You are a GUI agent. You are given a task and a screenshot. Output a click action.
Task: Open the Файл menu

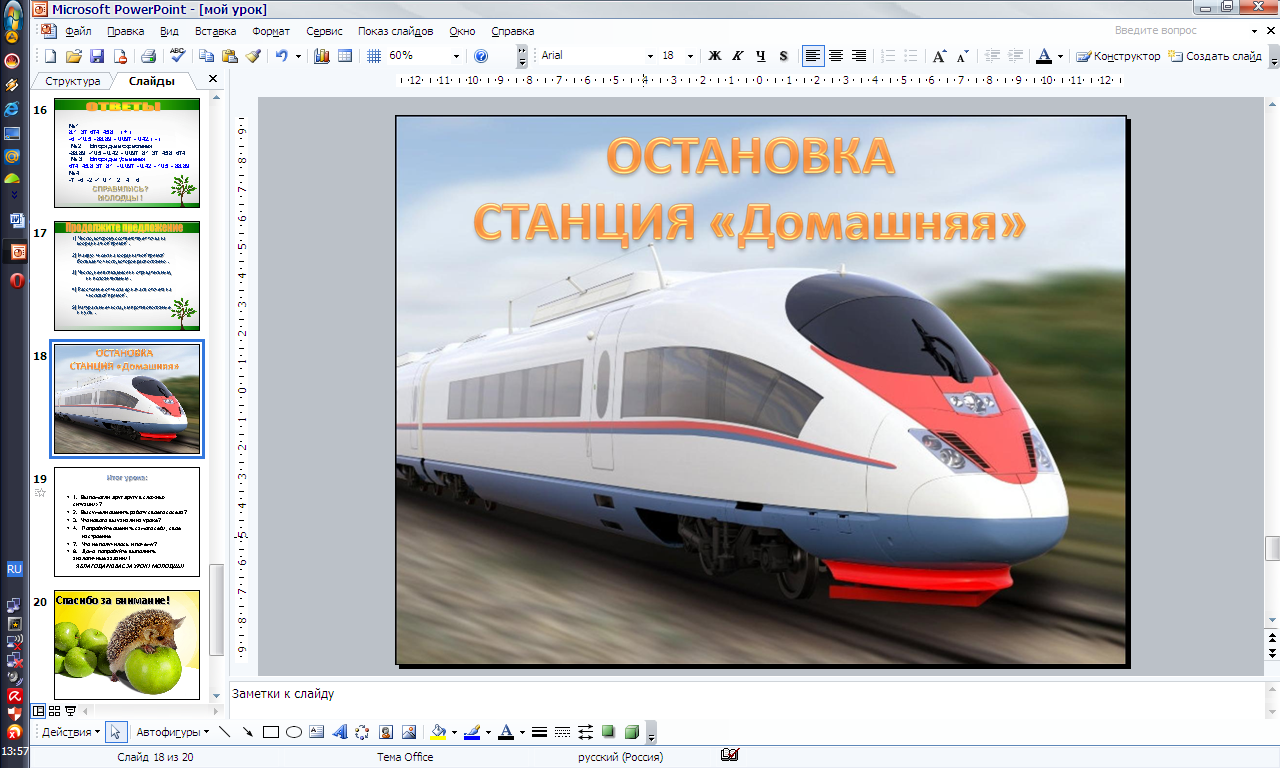[x=78, y=31]
